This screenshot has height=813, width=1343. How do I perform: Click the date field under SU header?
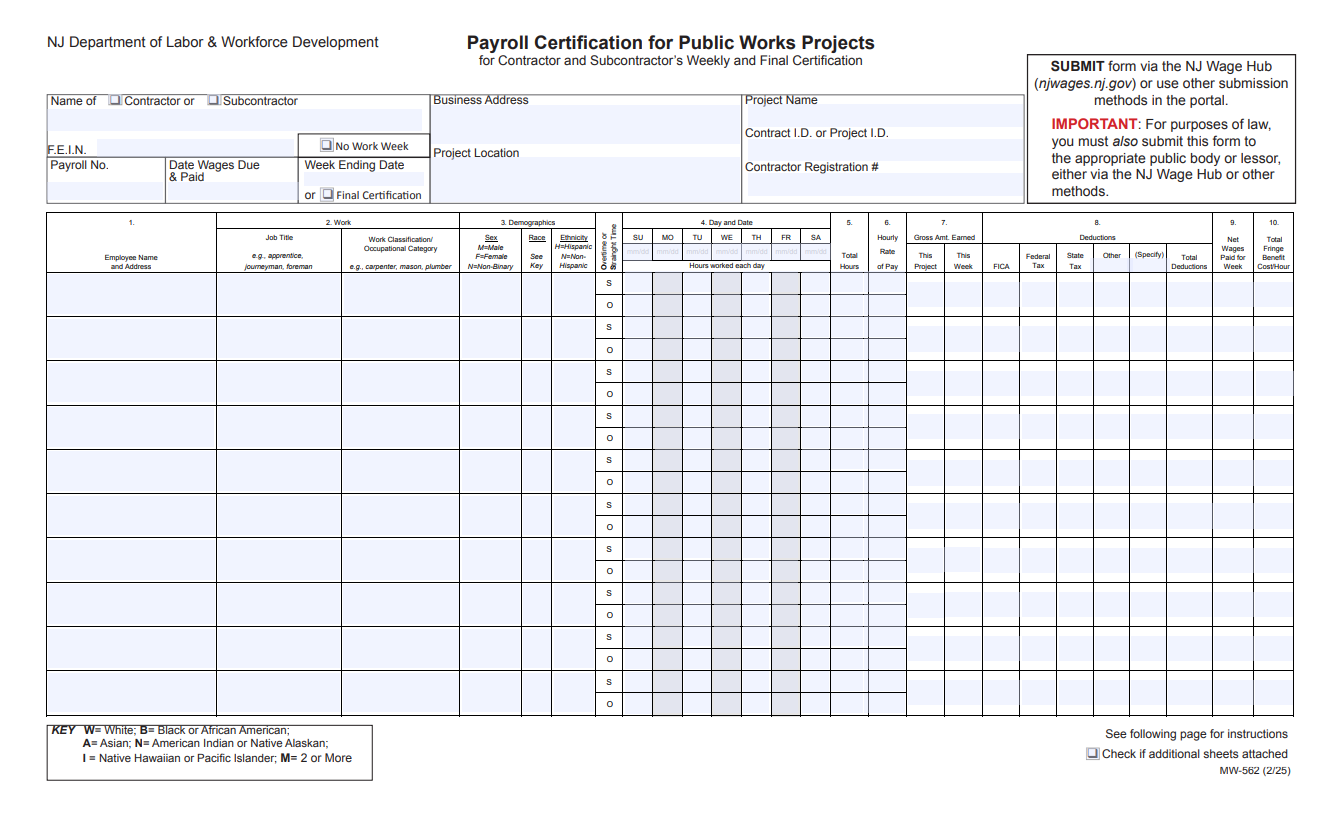(638, 252)
